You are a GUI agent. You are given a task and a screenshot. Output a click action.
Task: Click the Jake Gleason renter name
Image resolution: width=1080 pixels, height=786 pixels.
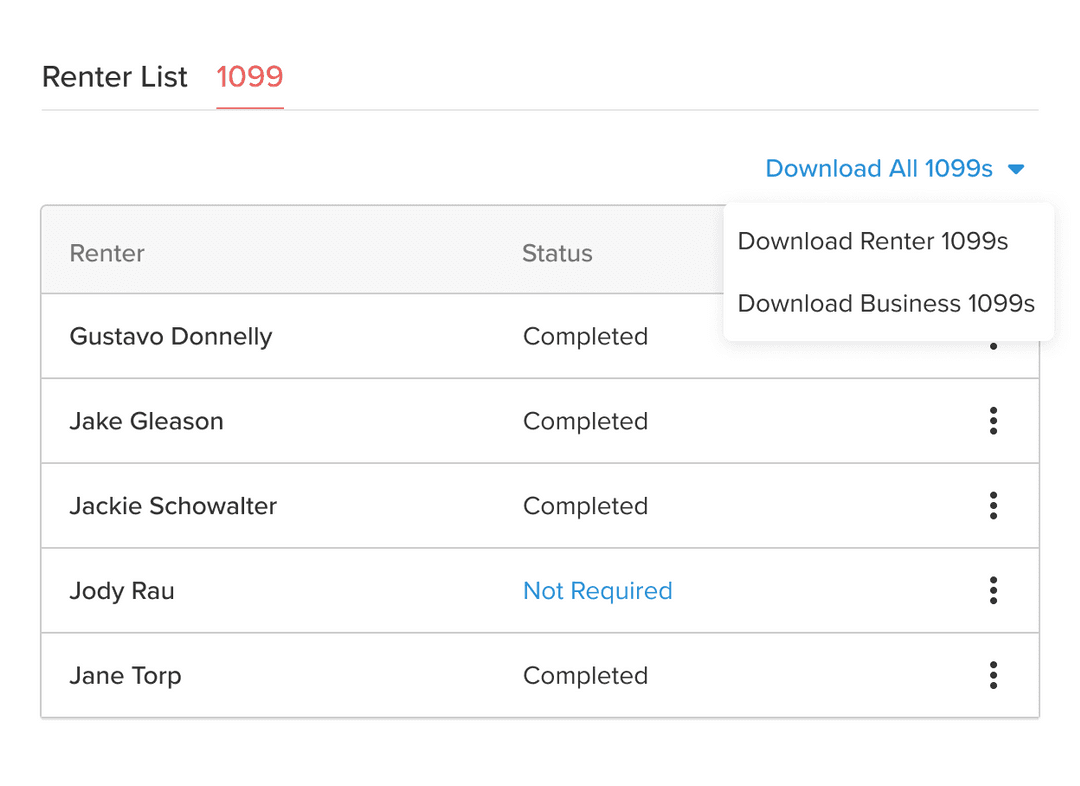click(146, 421)
